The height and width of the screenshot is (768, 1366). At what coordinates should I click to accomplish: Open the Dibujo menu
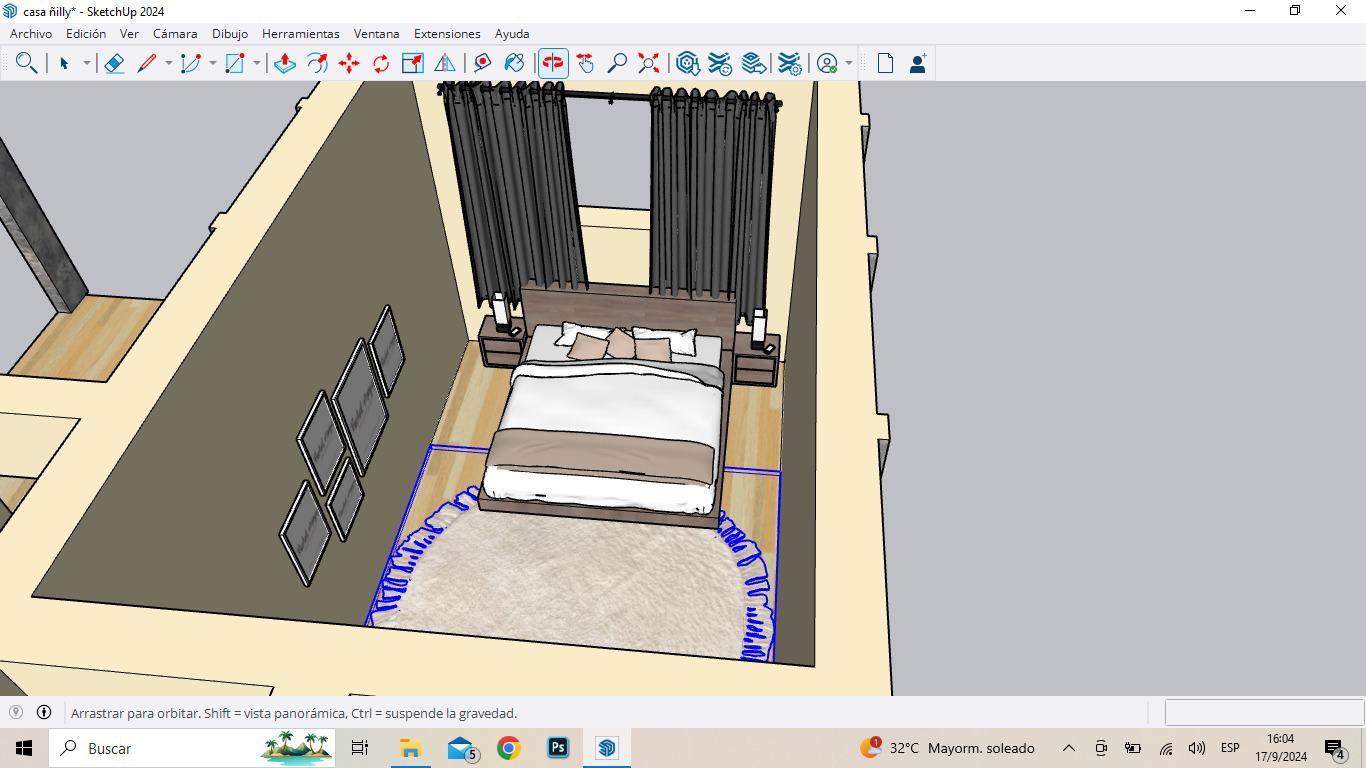(x=230, y=33)
